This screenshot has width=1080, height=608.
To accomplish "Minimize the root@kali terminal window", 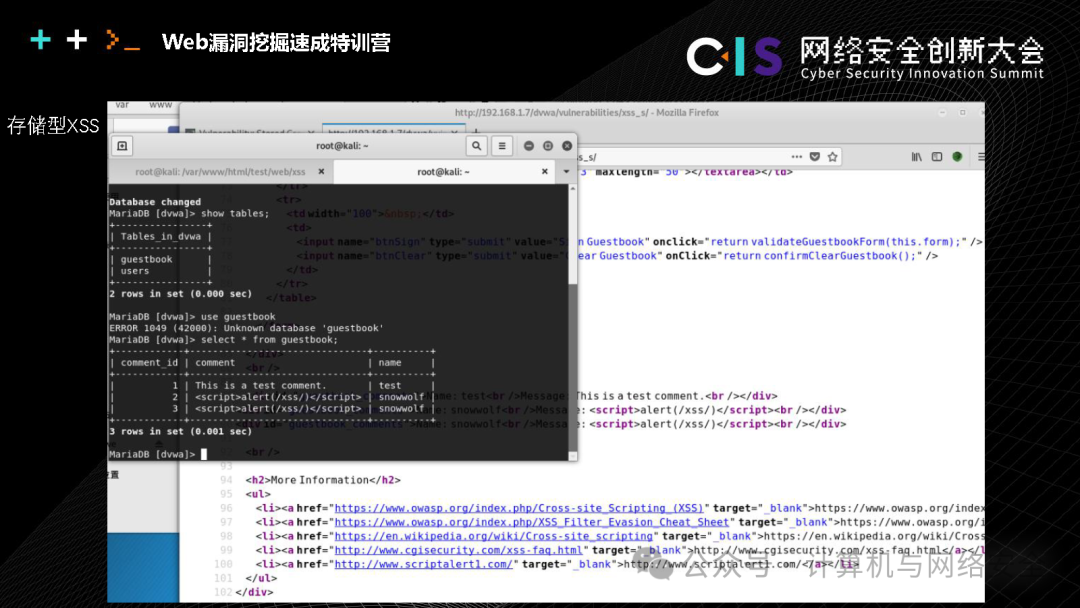I will point(529,146).
